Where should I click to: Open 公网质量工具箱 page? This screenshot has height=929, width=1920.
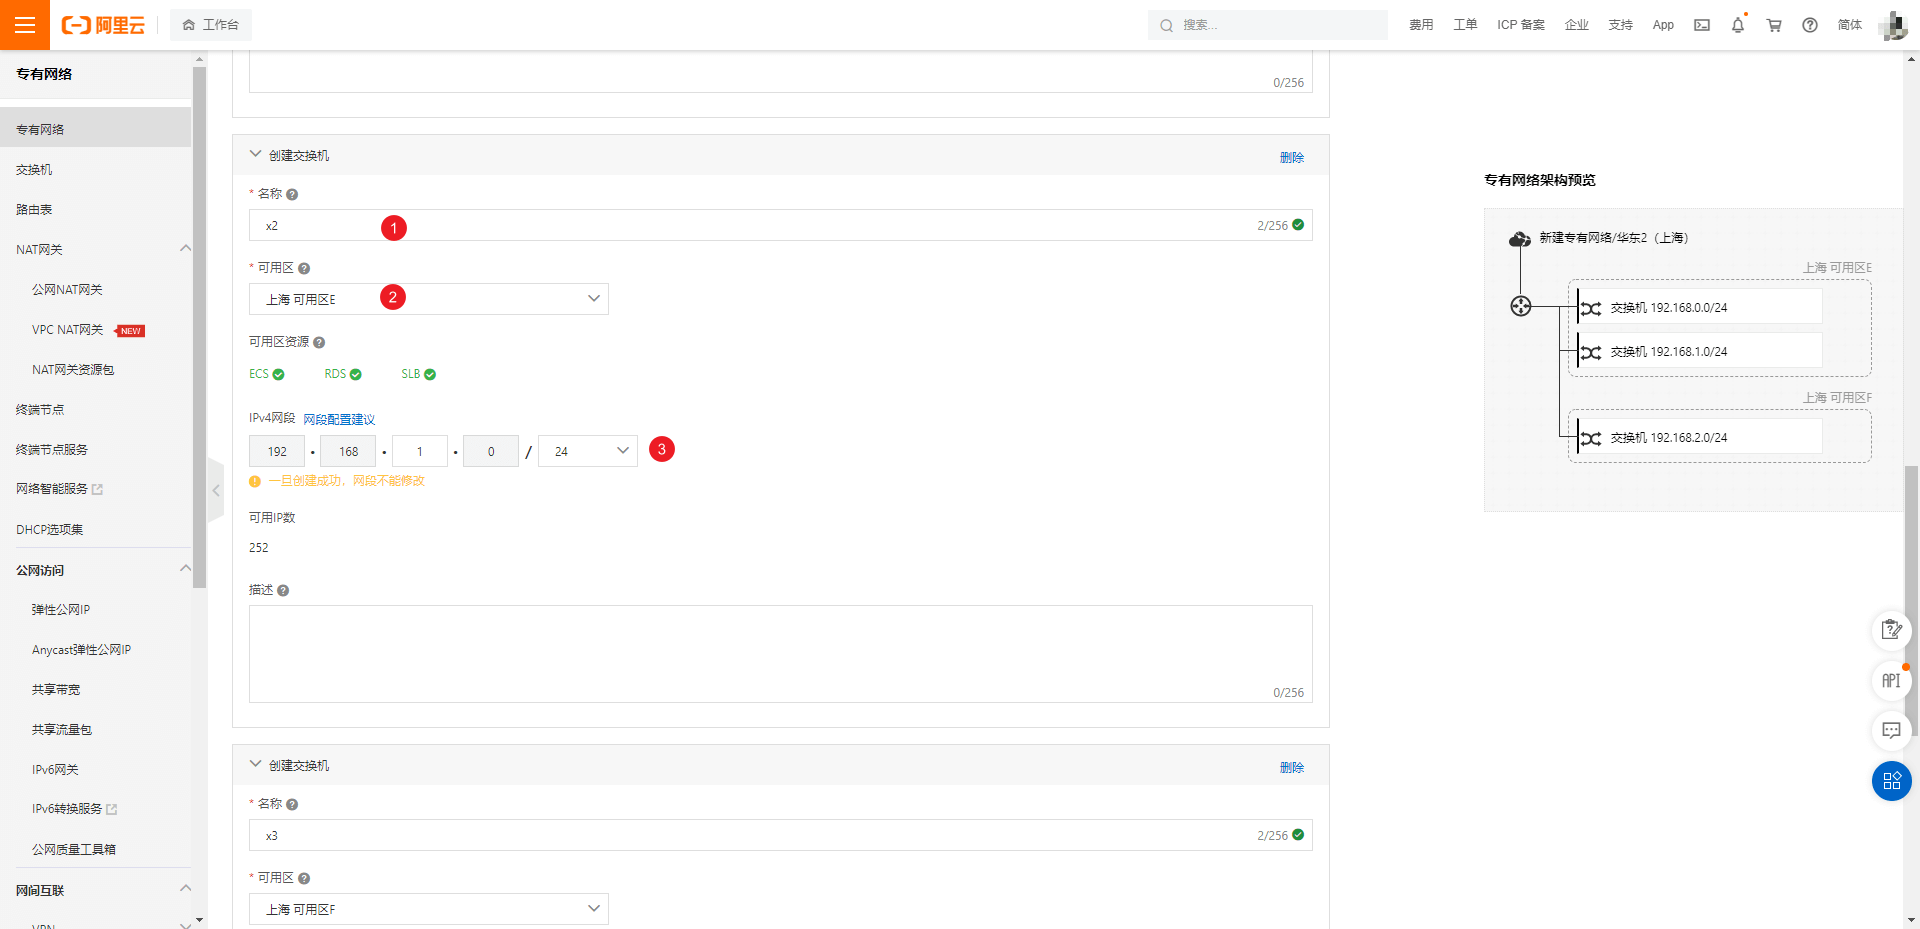click(74, 849)
